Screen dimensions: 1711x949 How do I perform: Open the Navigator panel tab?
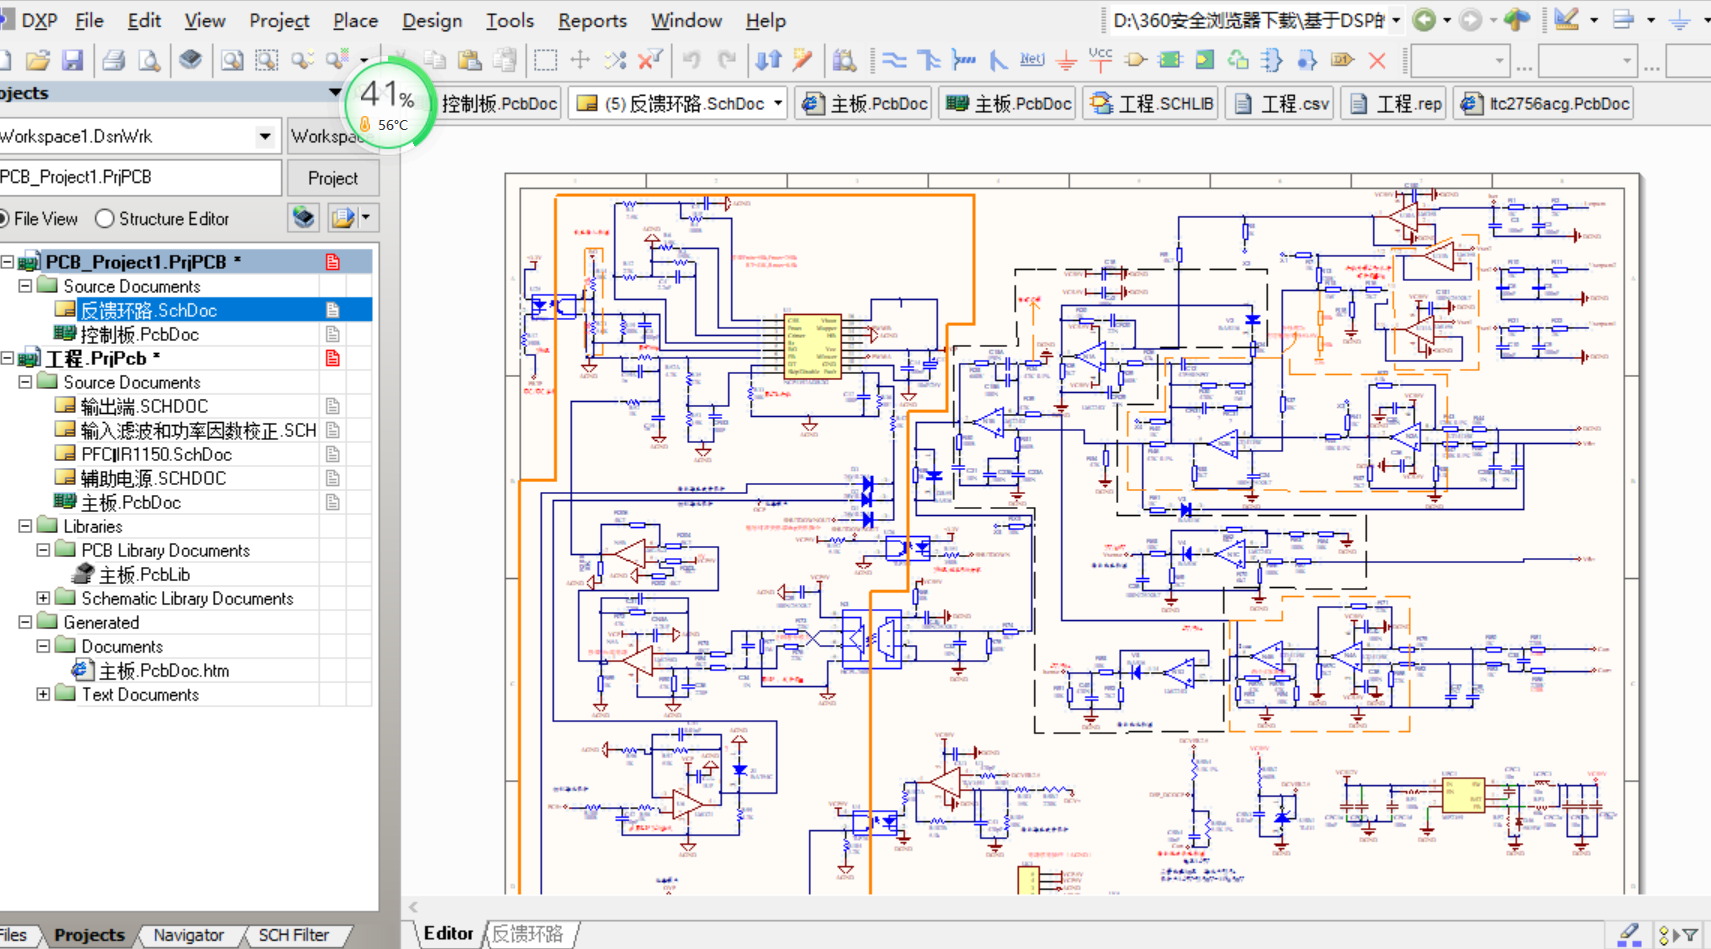pyautogui.click(x=189, y=935)
